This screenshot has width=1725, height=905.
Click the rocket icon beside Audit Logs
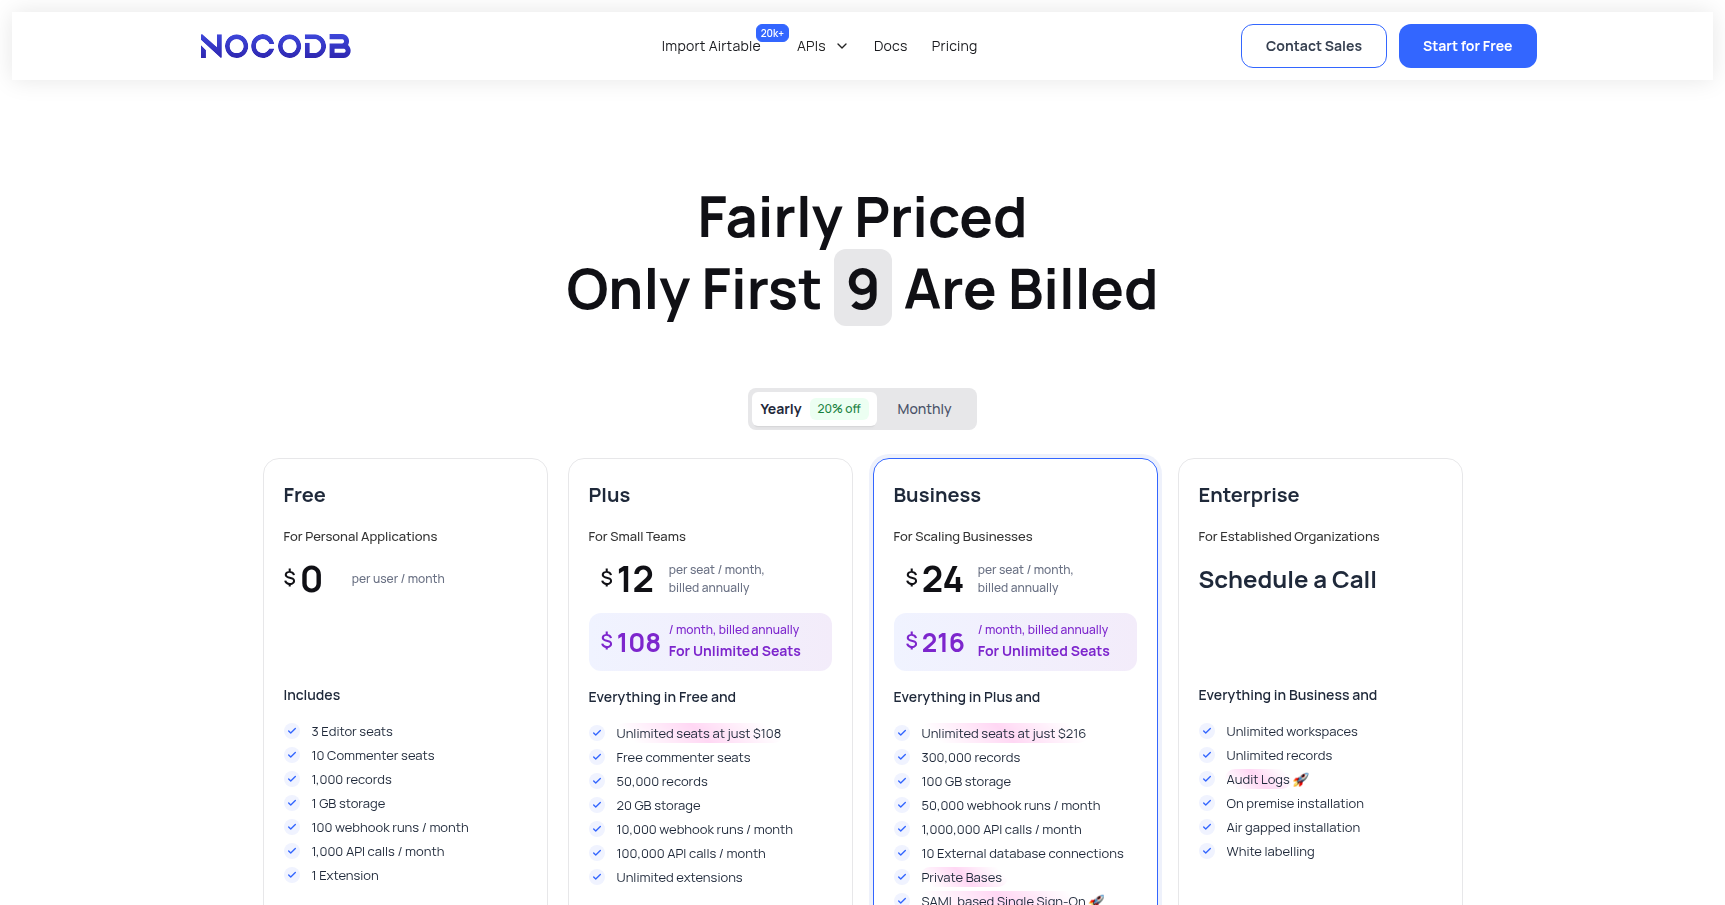click(1300, 780)
